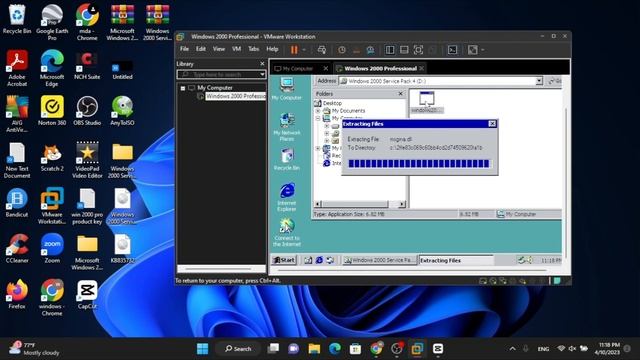Viewport: 640px width, 360px height.
Task: Select VMware Workstation desktop shortcut
Action: coord(52,206)
